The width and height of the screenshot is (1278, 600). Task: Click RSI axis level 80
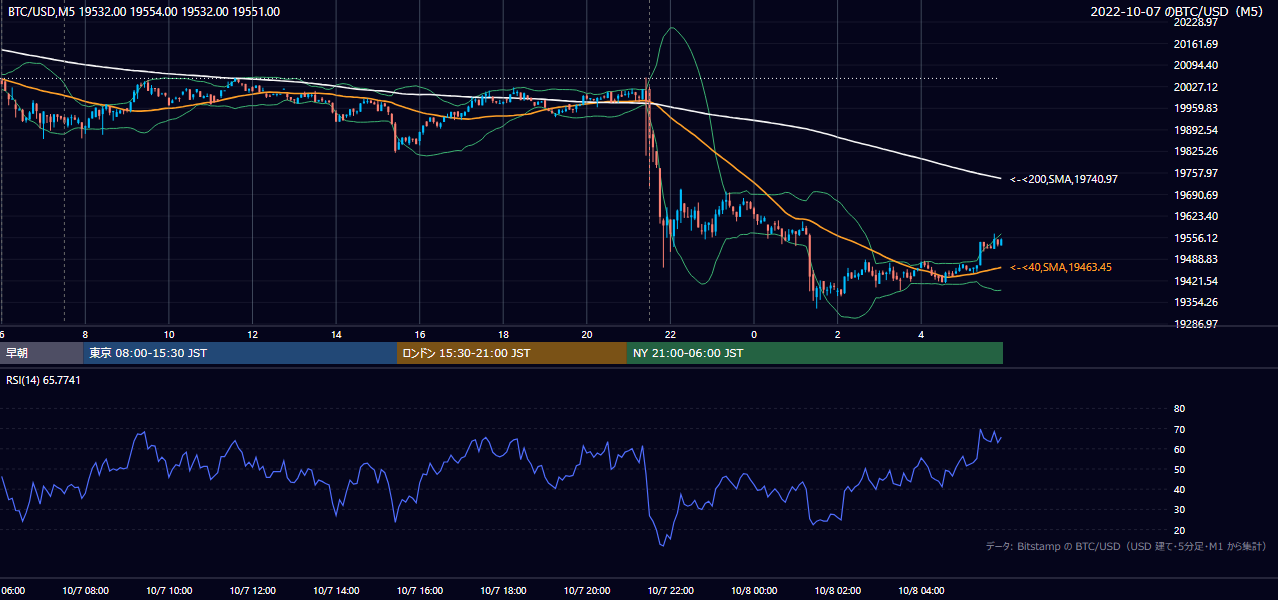pyautogui.click(x=1179, y=409)
